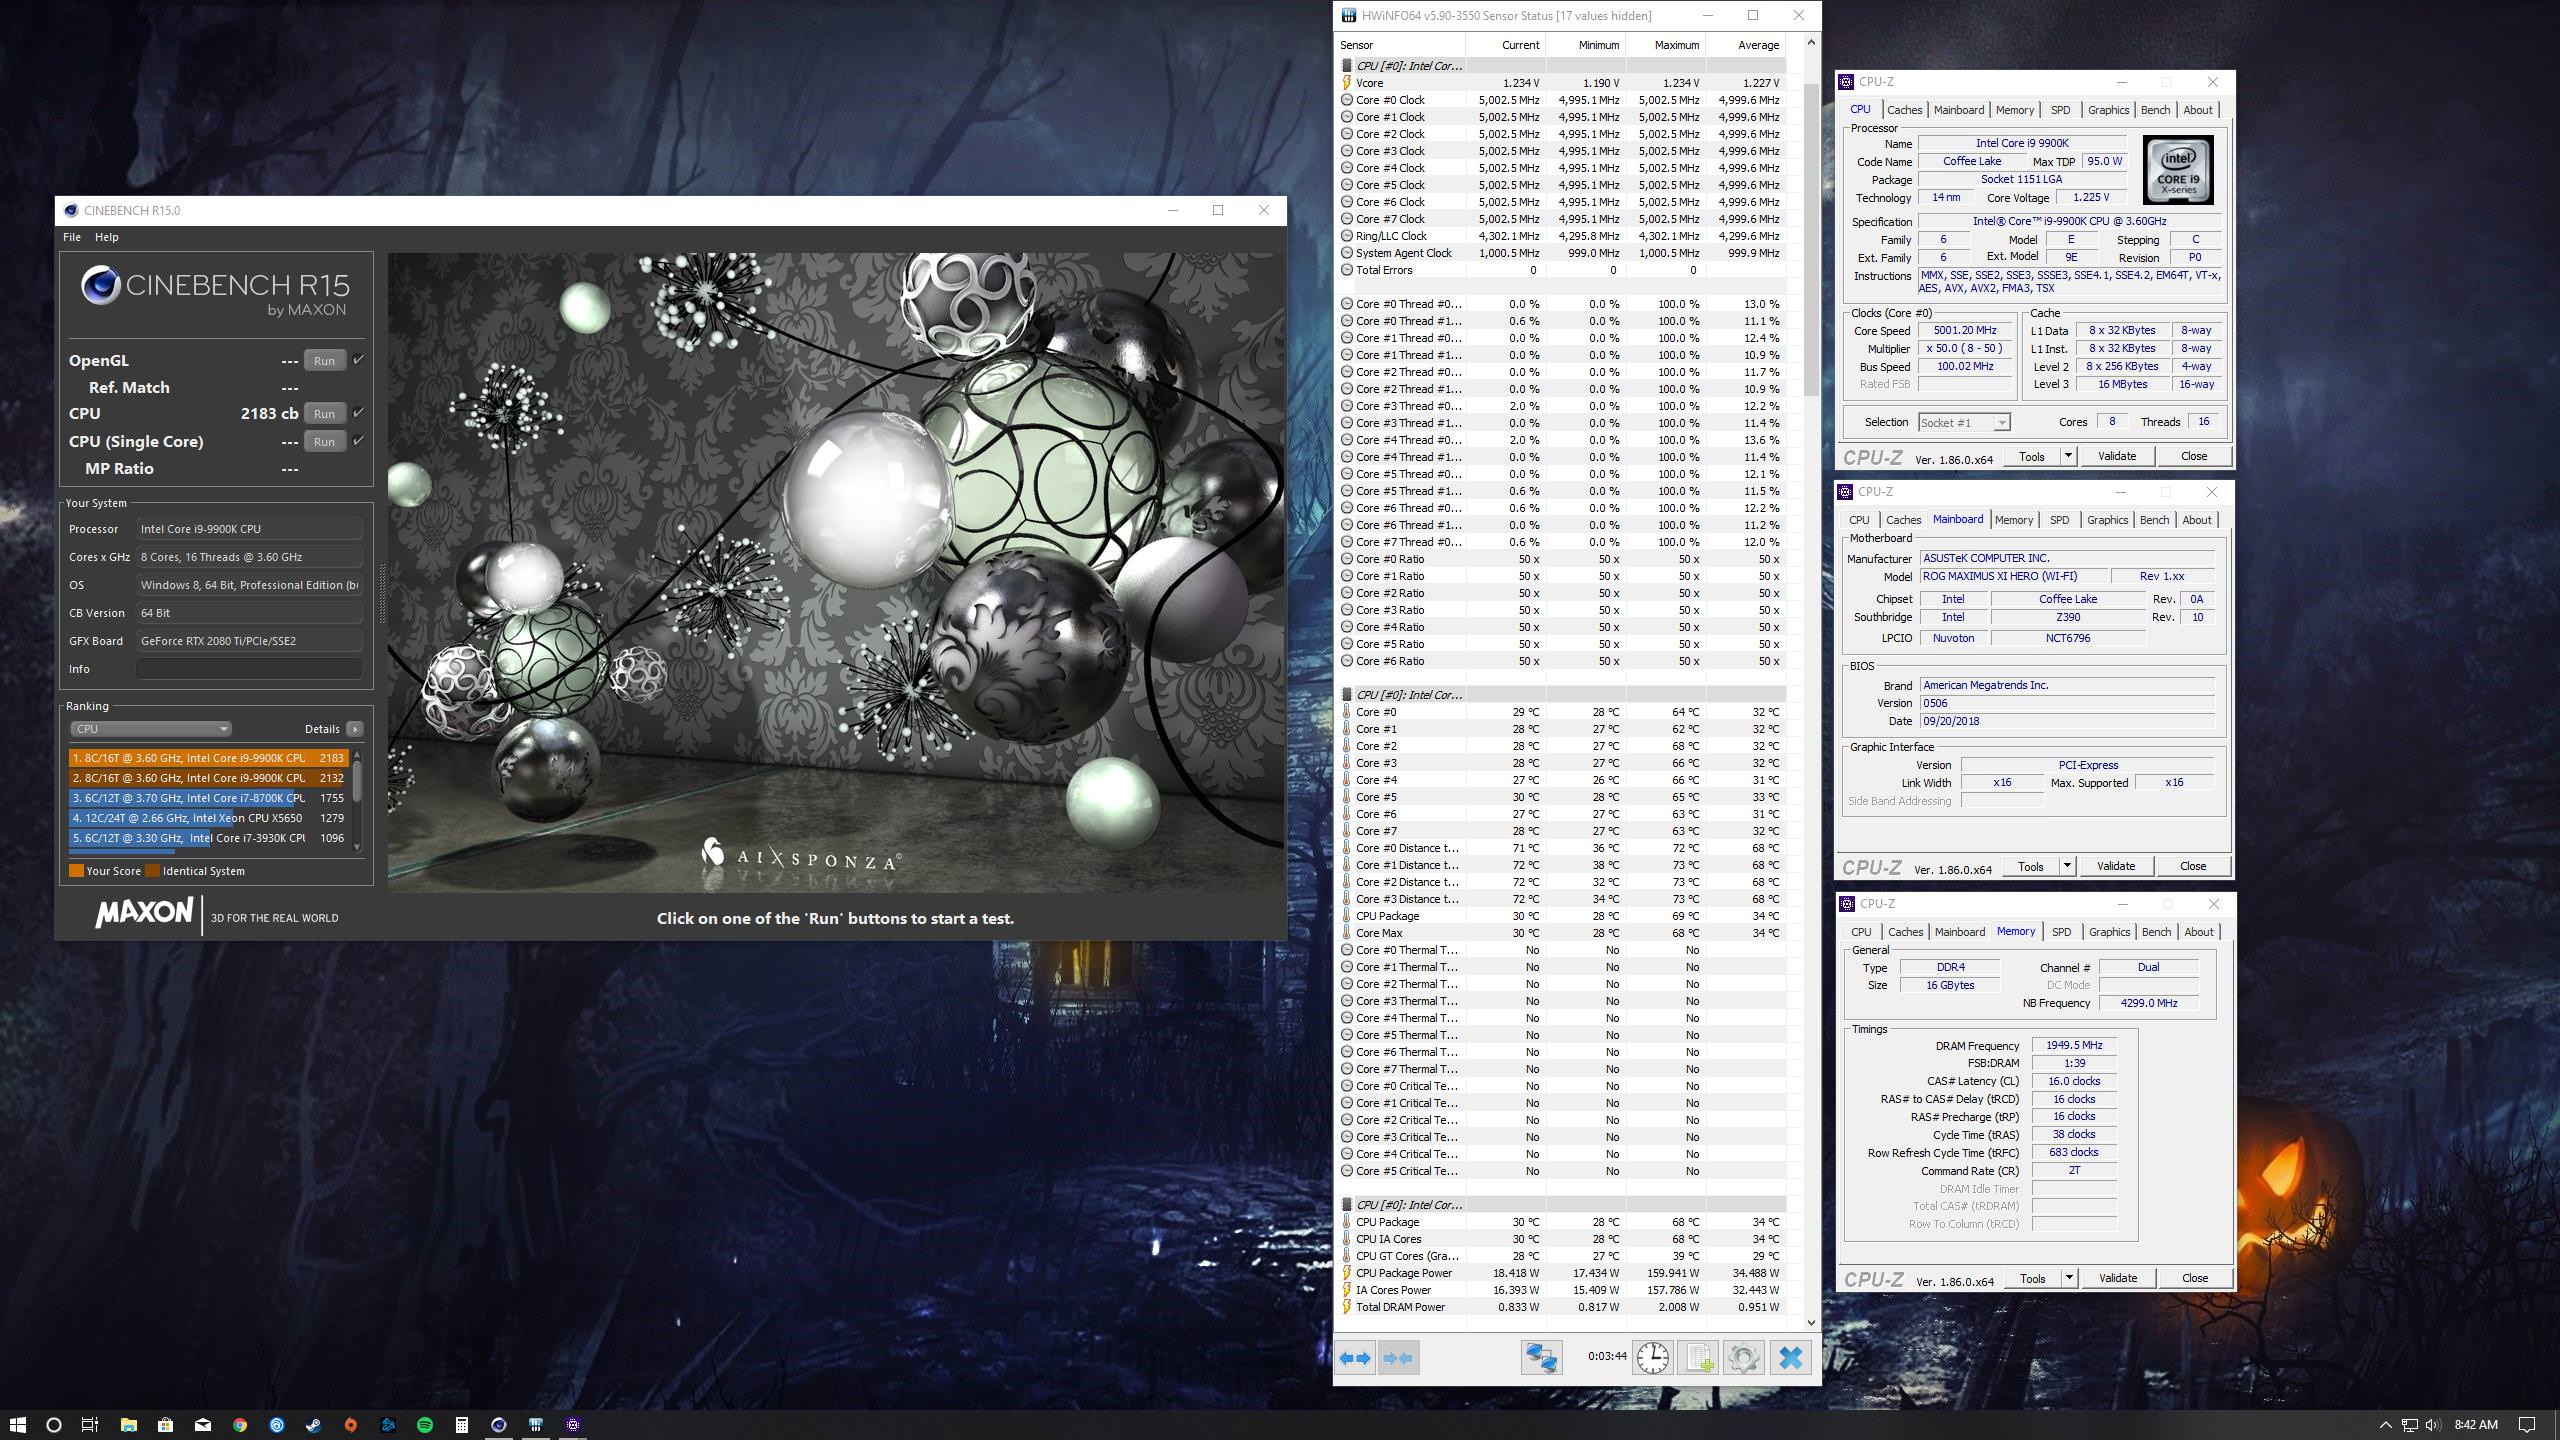Open Tools dropdown arrow in CPU-Z Memory window

[x=2069, y=1278]
